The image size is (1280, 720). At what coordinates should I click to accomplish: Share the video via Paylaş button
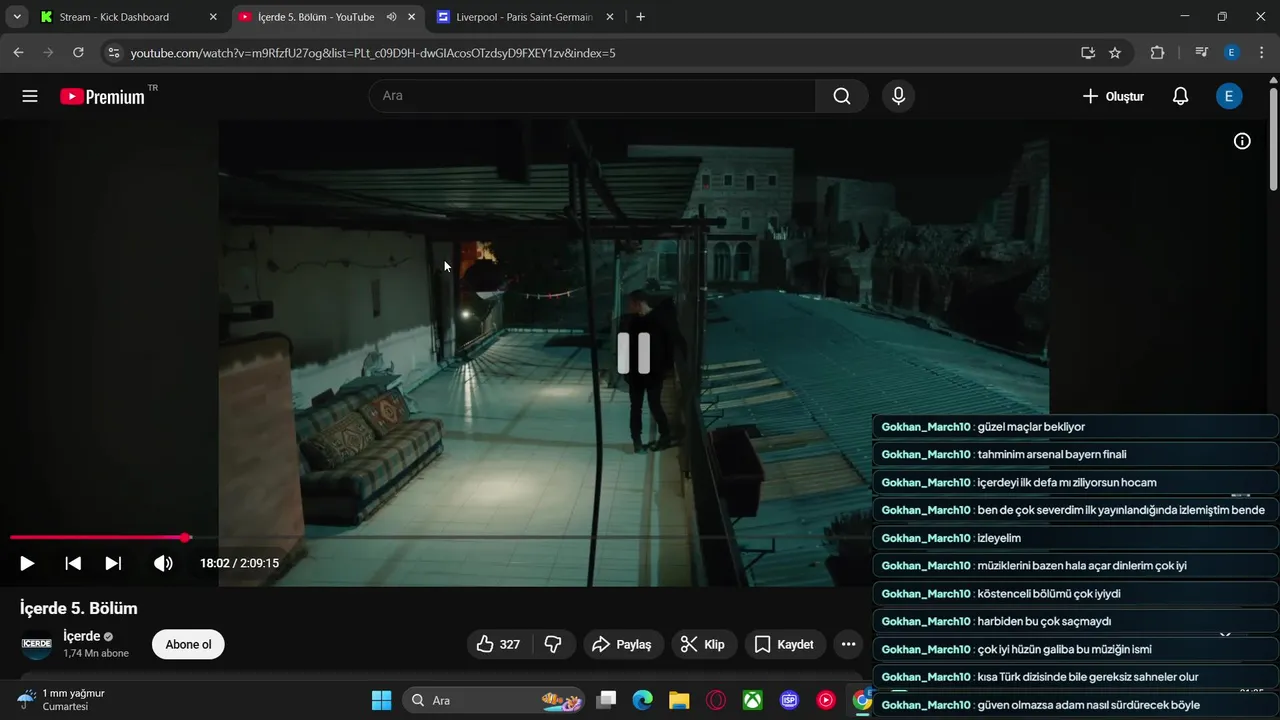[622, 644]
